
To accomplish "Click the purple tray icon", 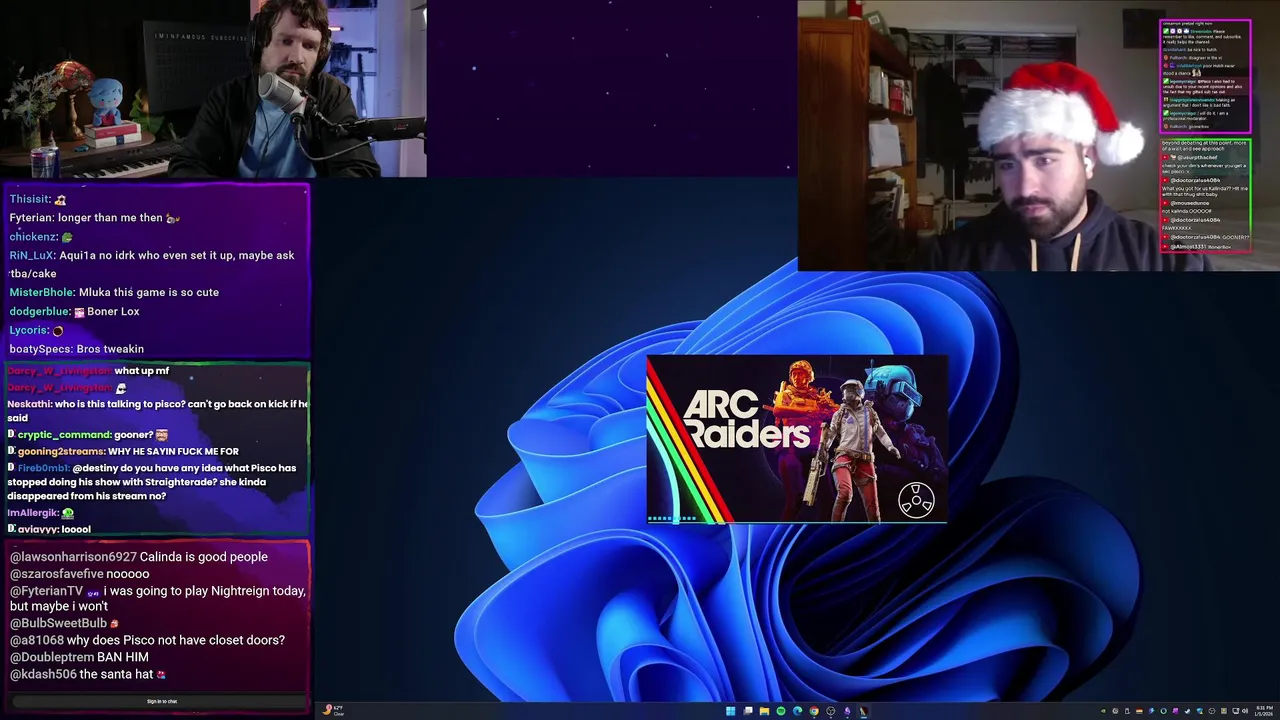I will click(1175, 711).
